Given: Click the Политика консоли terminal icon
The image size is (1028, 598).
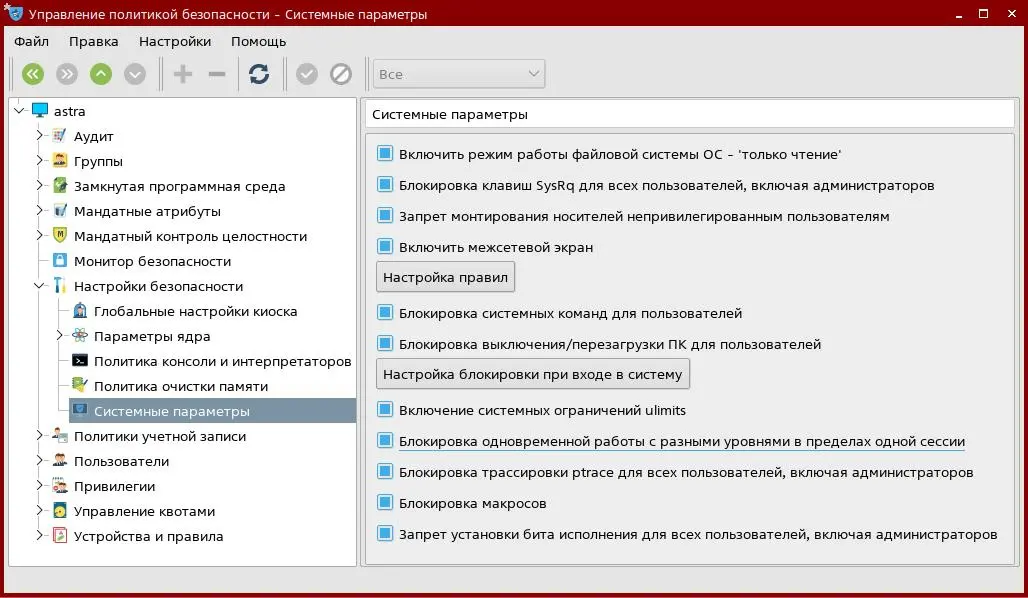Looking at the screenshot, I should (80, 361).
